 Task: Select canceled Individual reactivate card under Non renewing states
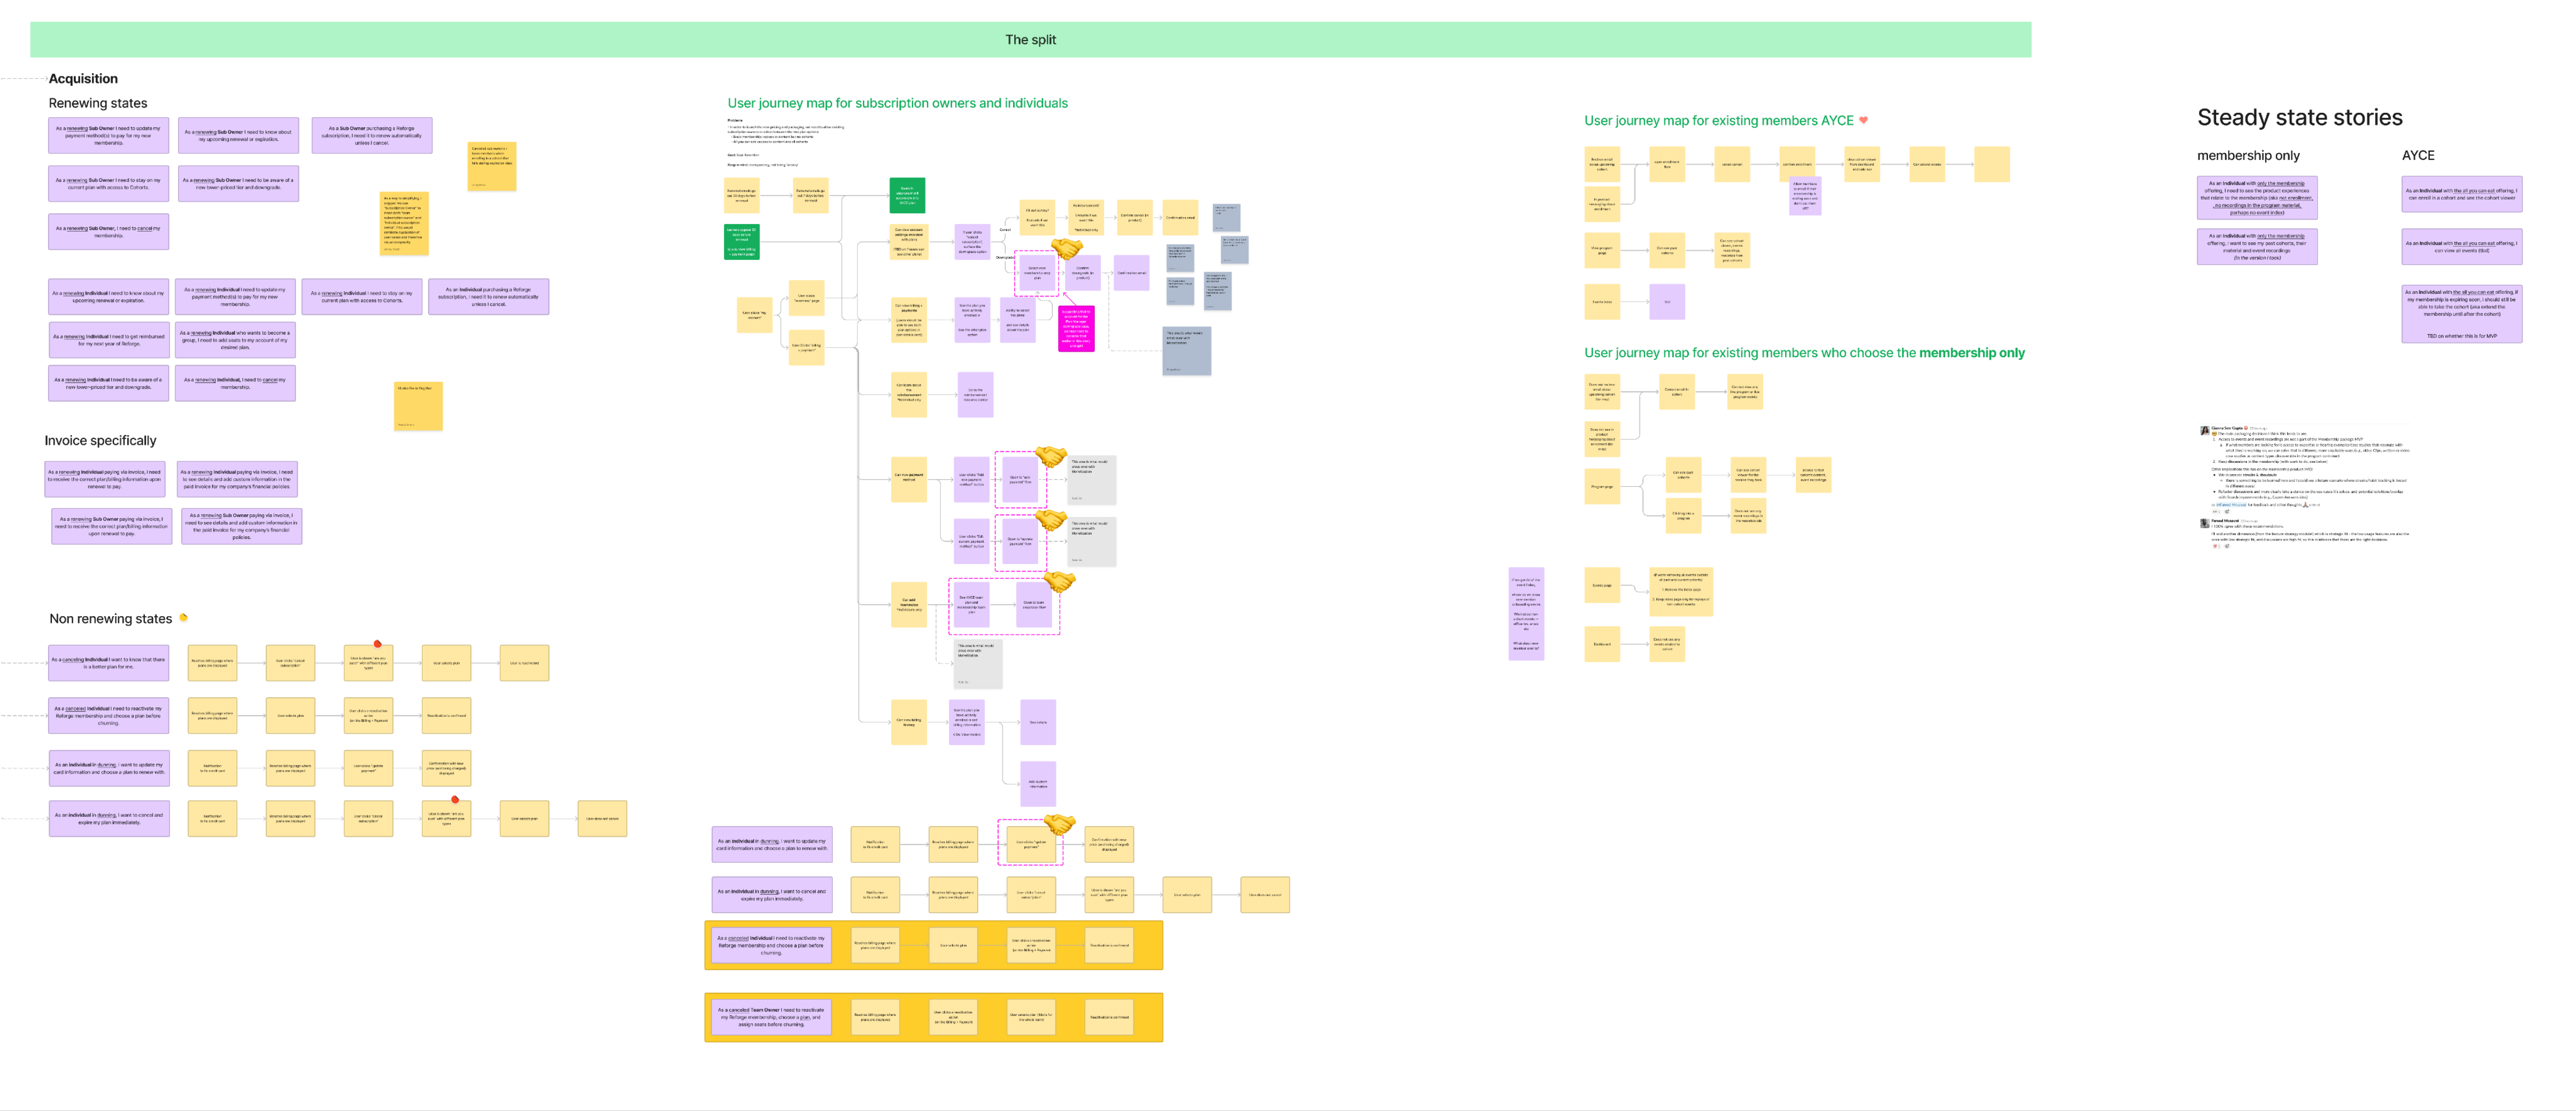click(x=109, y=716)
